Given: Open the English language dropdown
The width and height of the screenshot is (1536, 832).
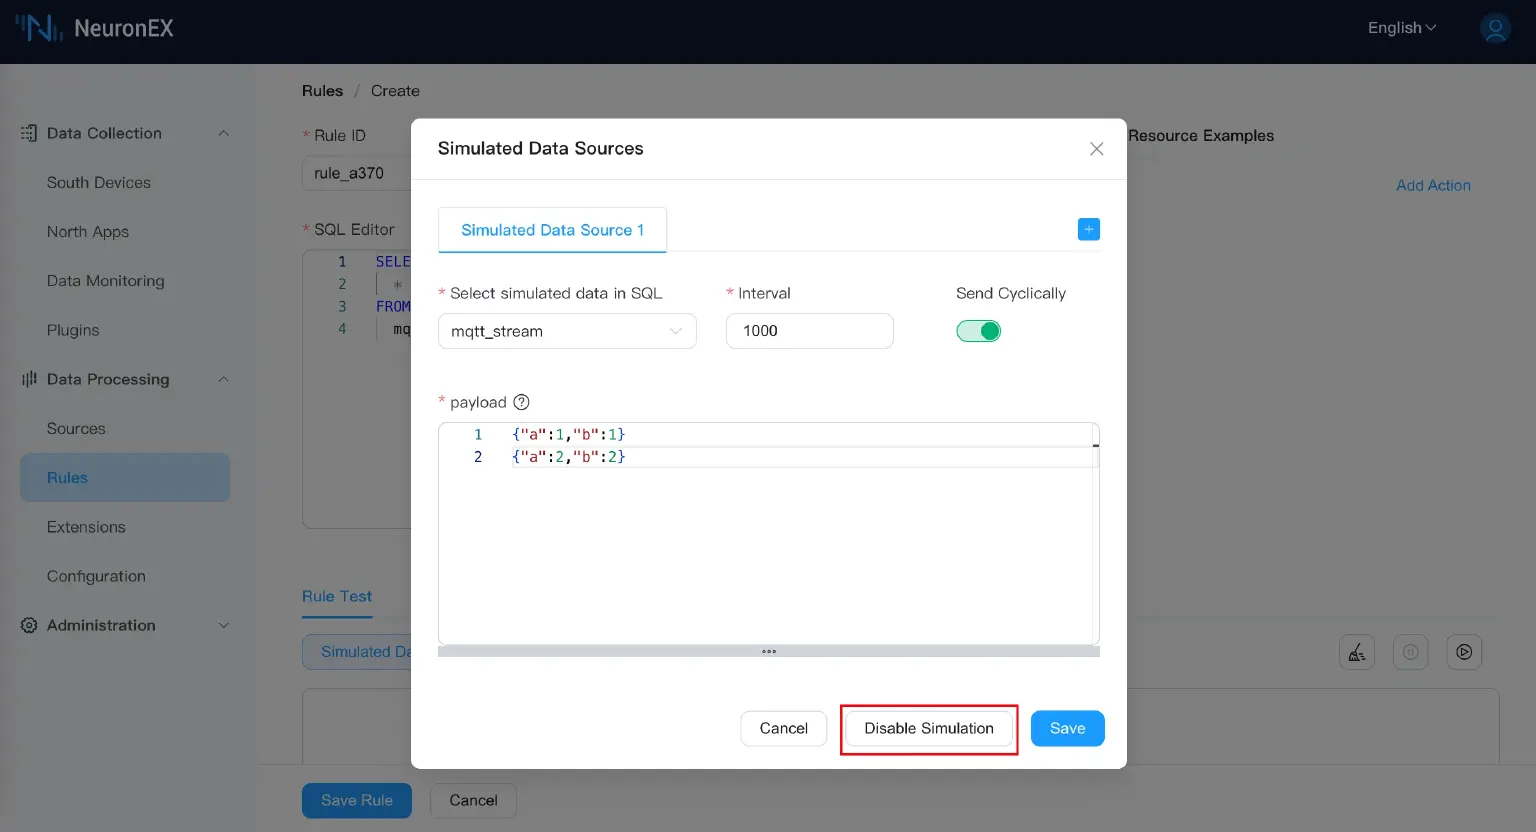Looking at the screenshot, I should click(1400, 28).
